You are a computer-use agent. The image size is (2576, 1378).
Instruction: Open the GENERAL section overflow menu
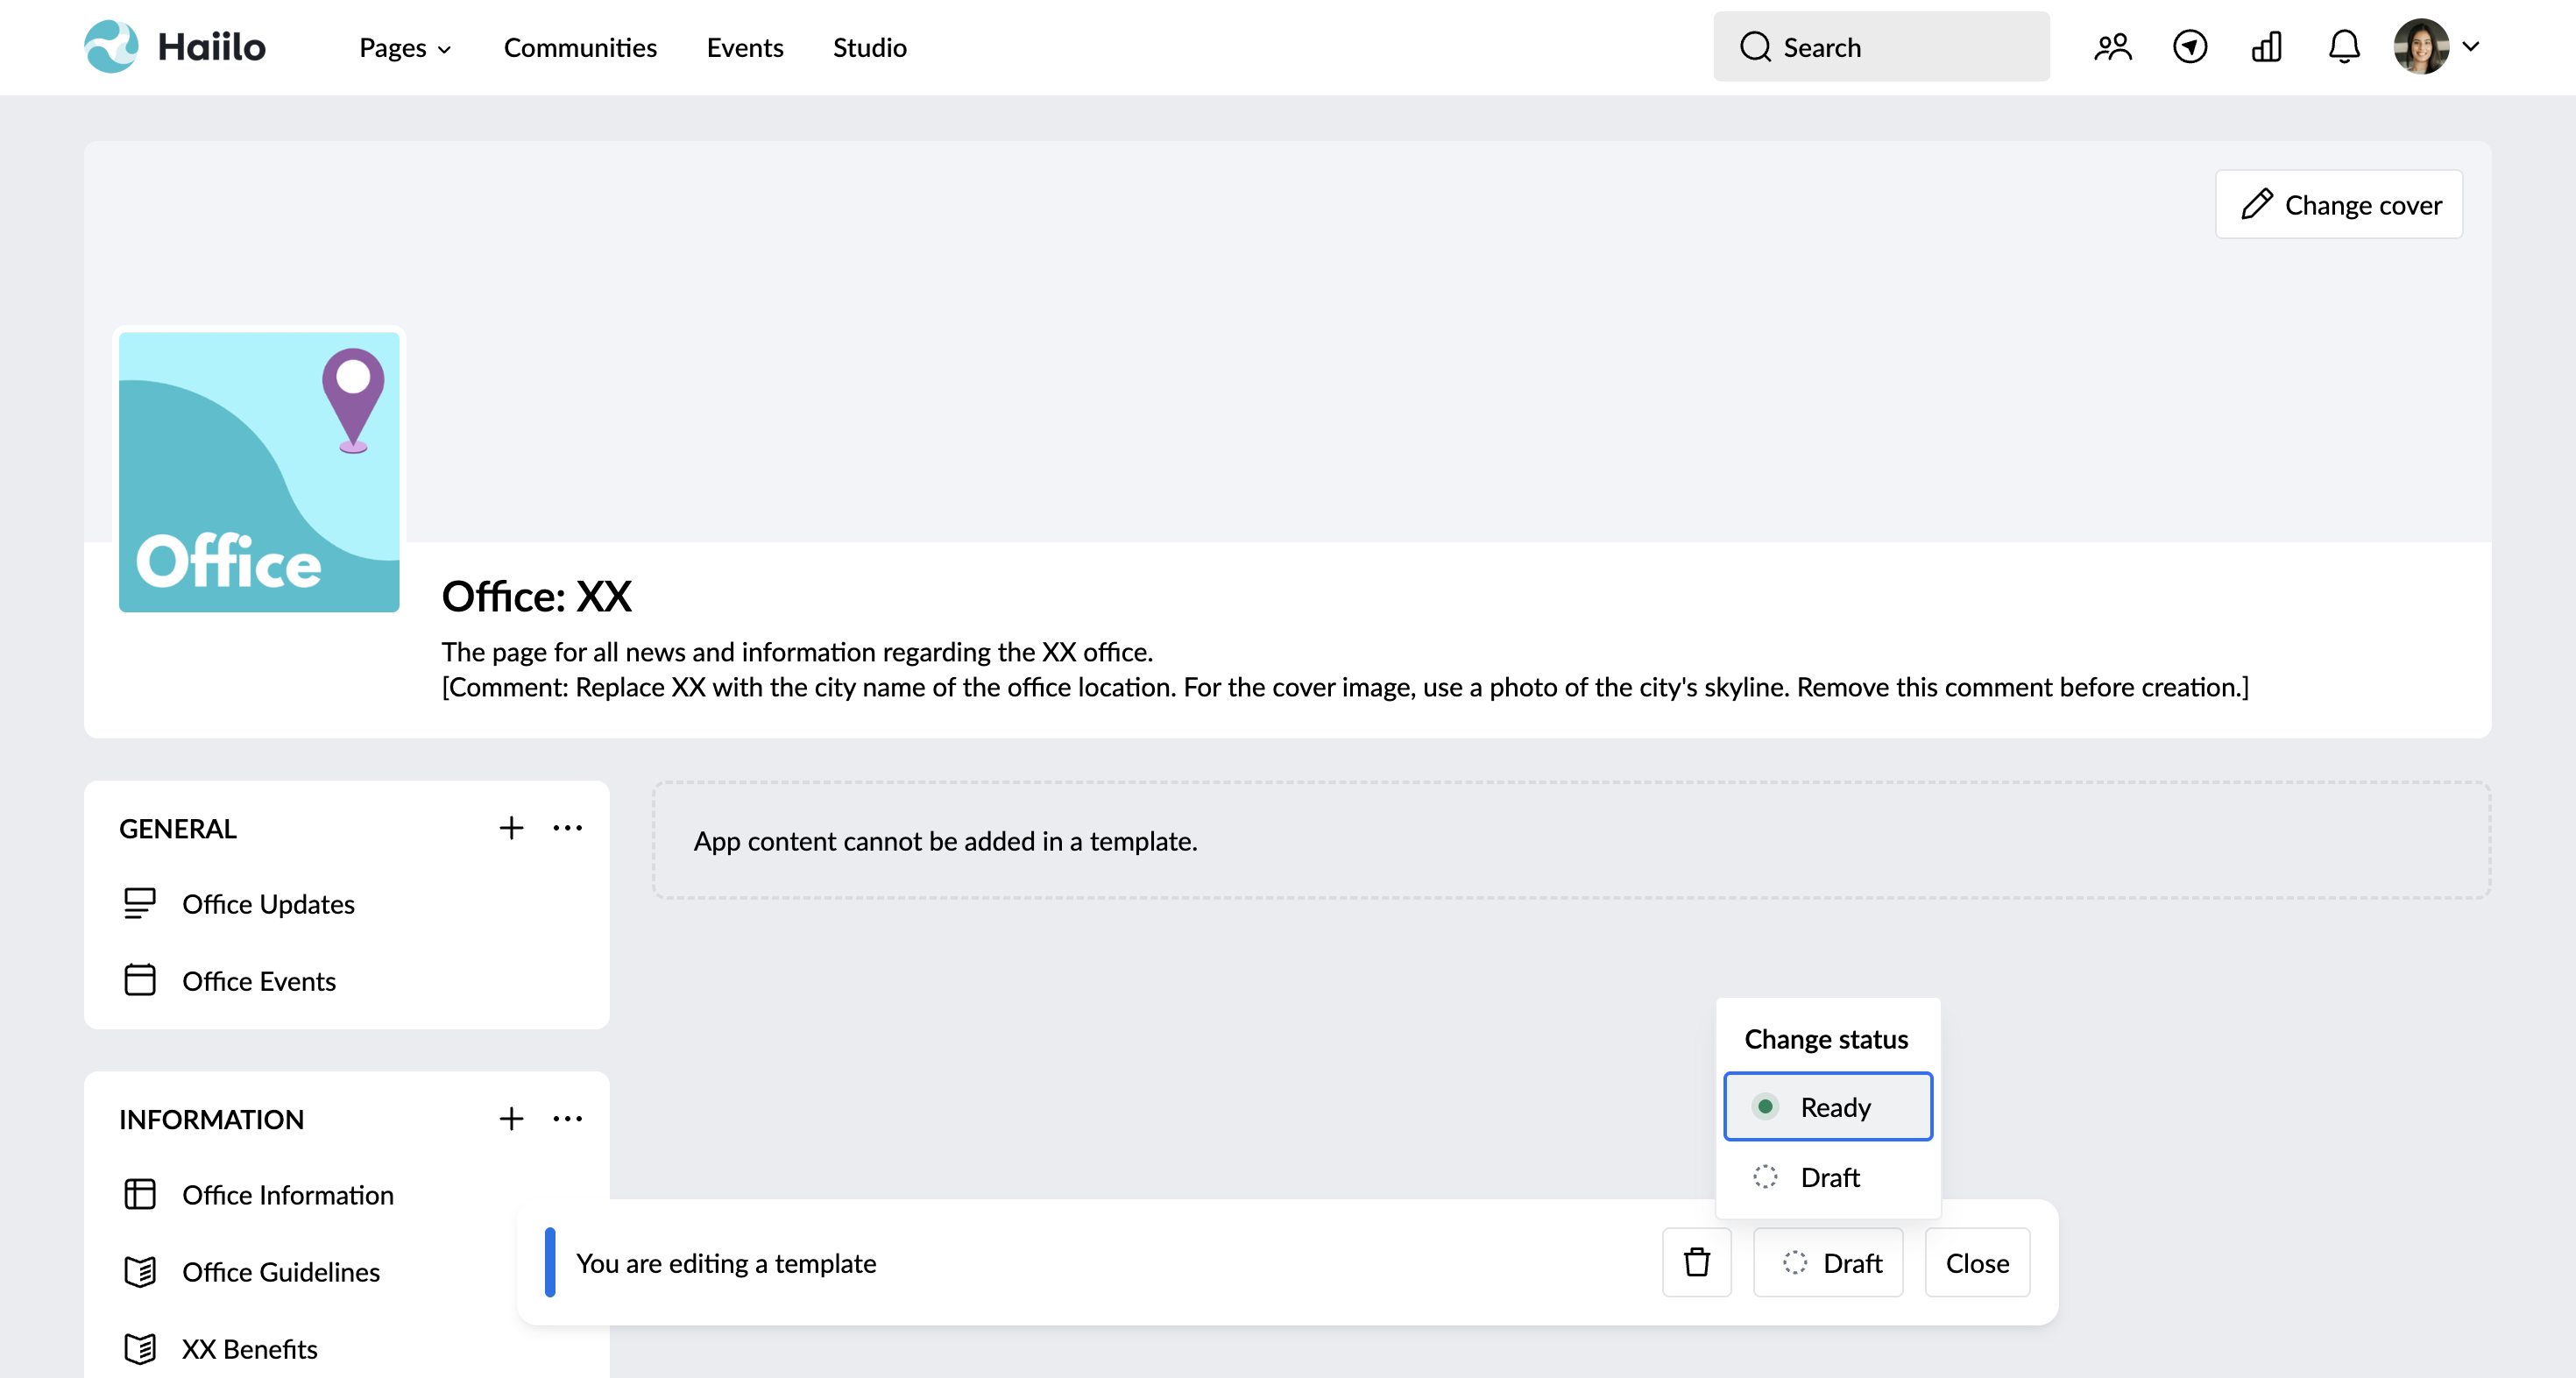567,827
